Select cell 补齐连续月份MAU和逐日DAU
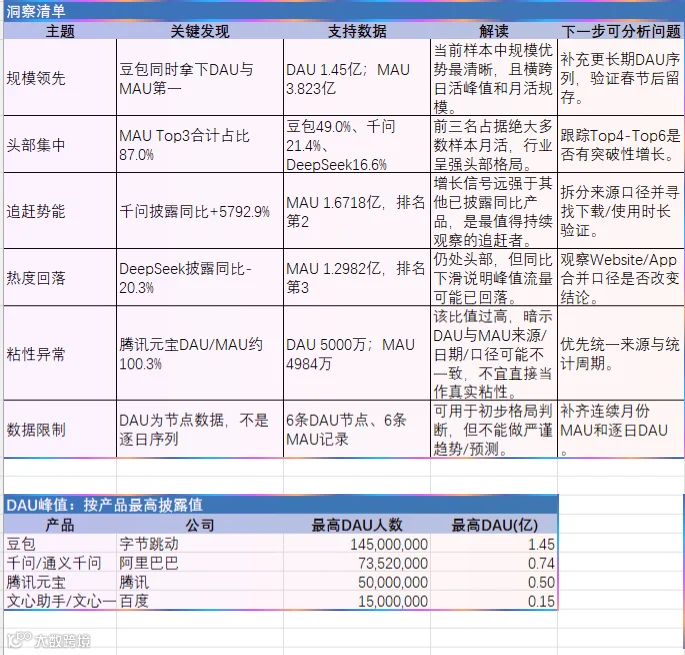This screenshot has width=685, height=655. coord(621,429)
